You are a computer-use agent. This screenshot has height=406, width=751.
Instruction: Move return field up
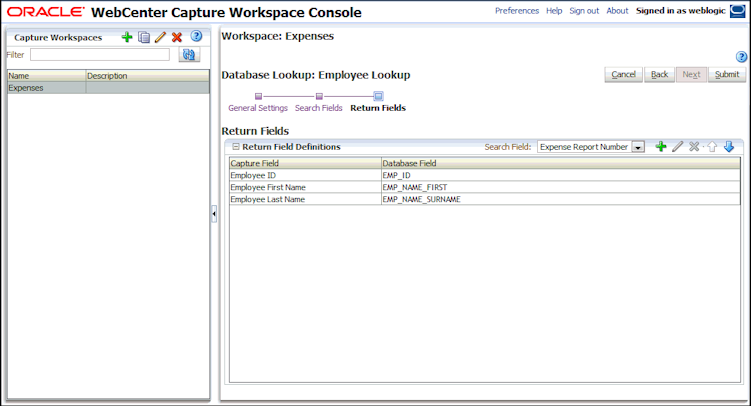click(x=712, y=147)
